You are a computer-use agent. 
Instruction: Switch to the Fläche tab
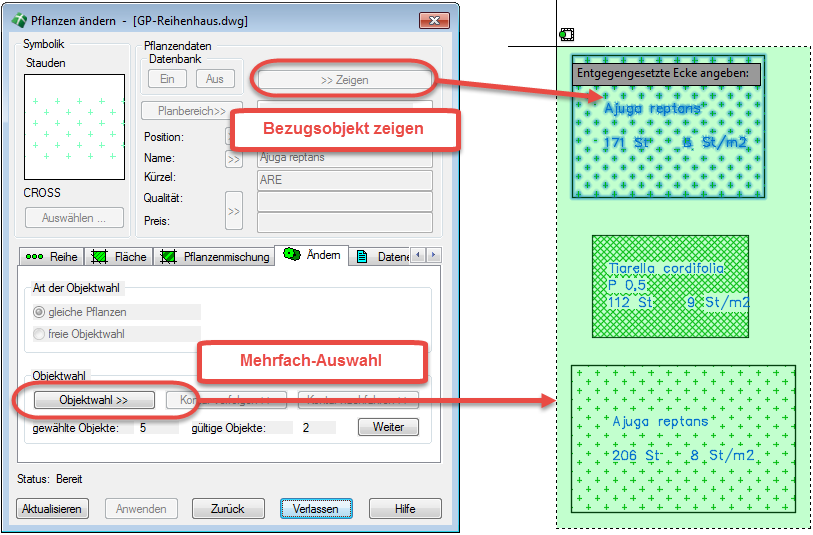pyautogui.click(x=119, y=257)
